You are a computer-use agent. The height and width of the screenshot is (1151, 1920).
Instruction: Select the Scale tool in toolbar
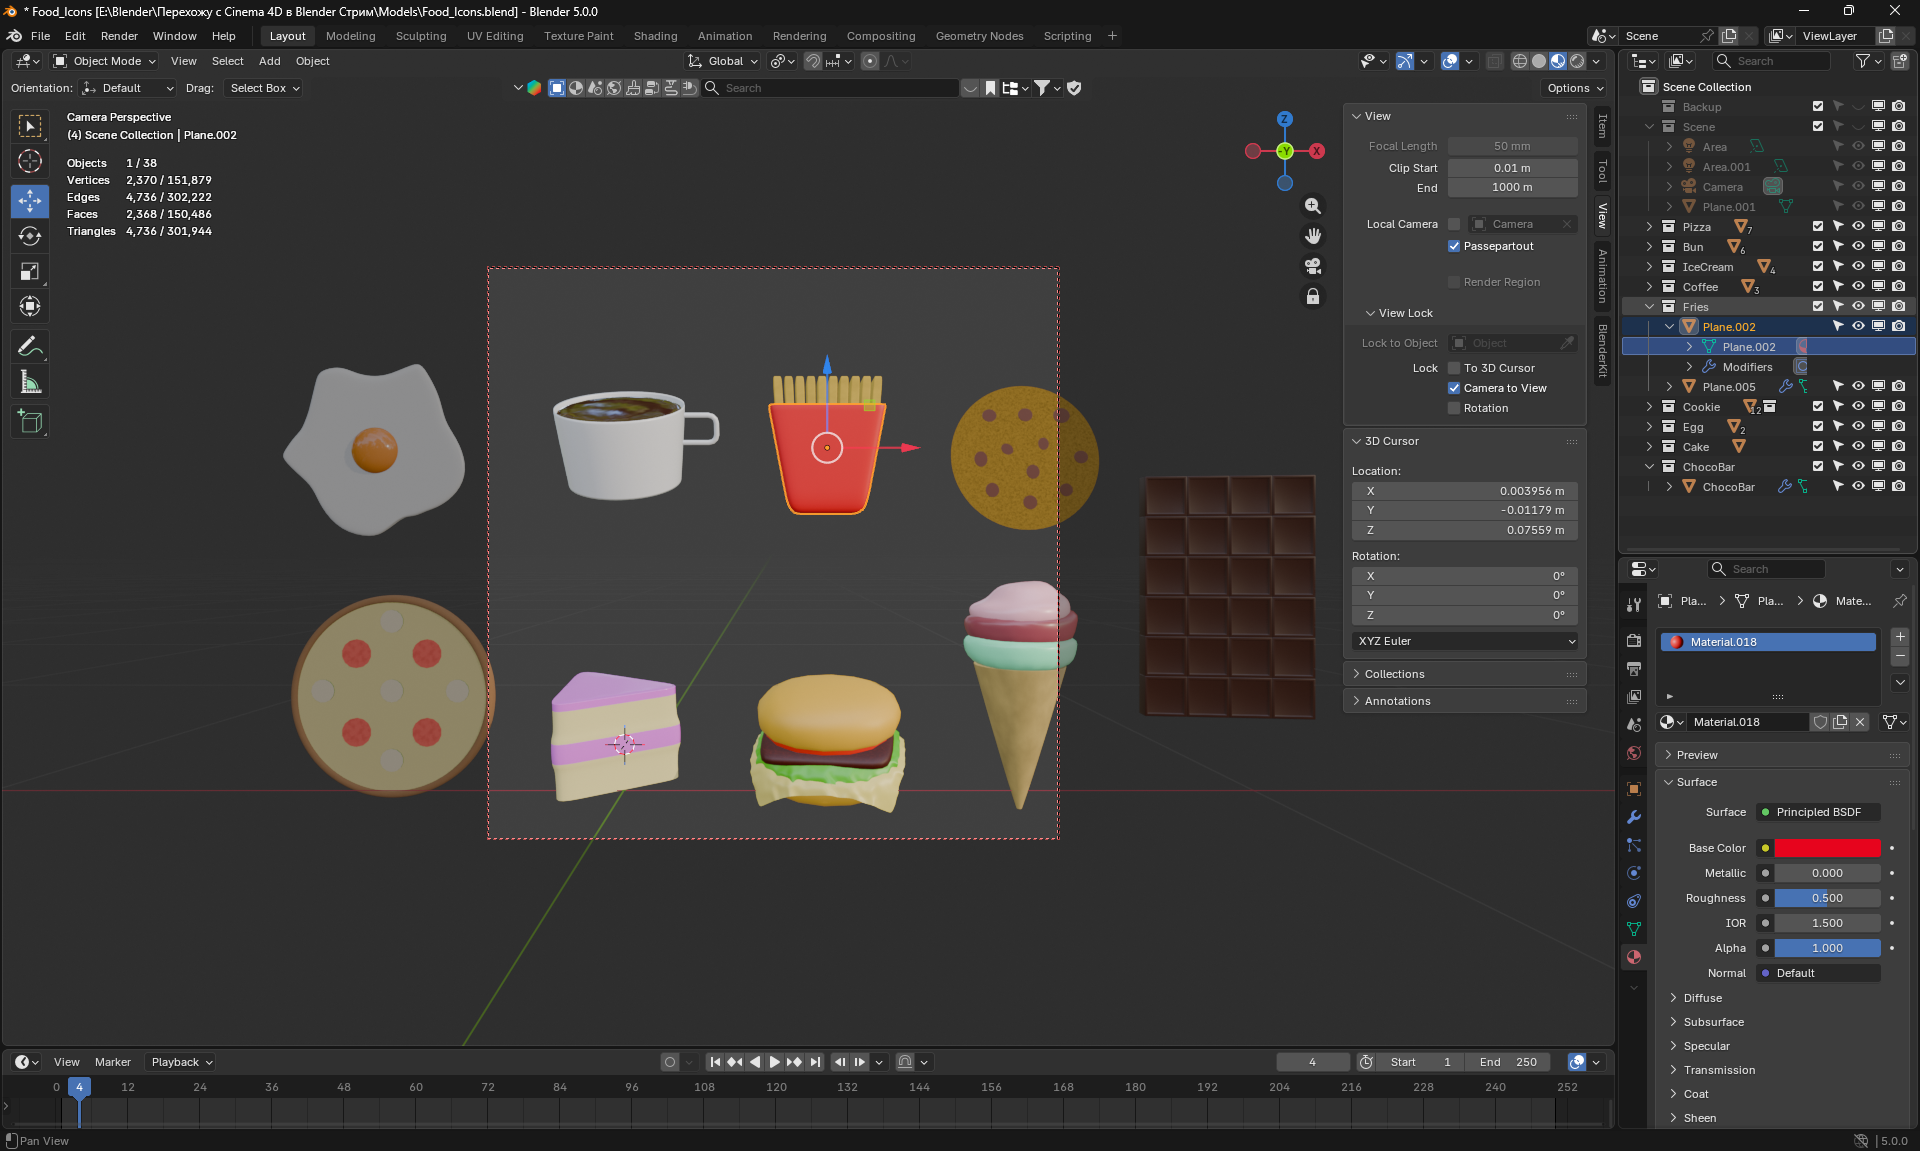coord(30,272)
